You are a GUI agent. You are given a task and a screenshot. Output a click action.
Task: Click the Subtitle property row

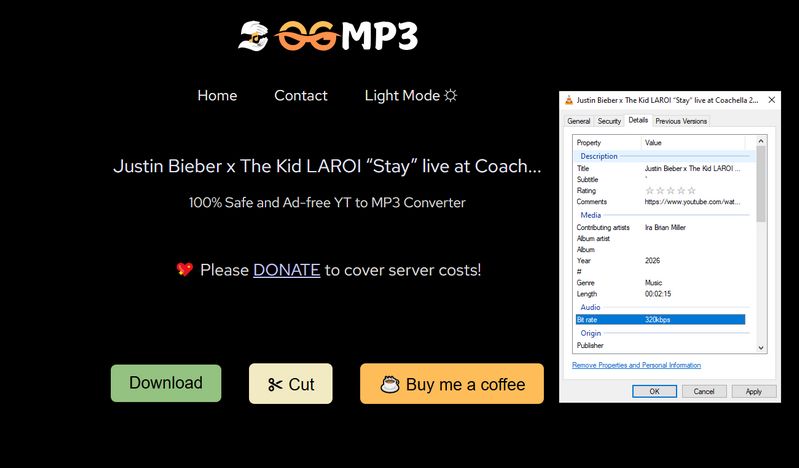(x=660, y=179)
